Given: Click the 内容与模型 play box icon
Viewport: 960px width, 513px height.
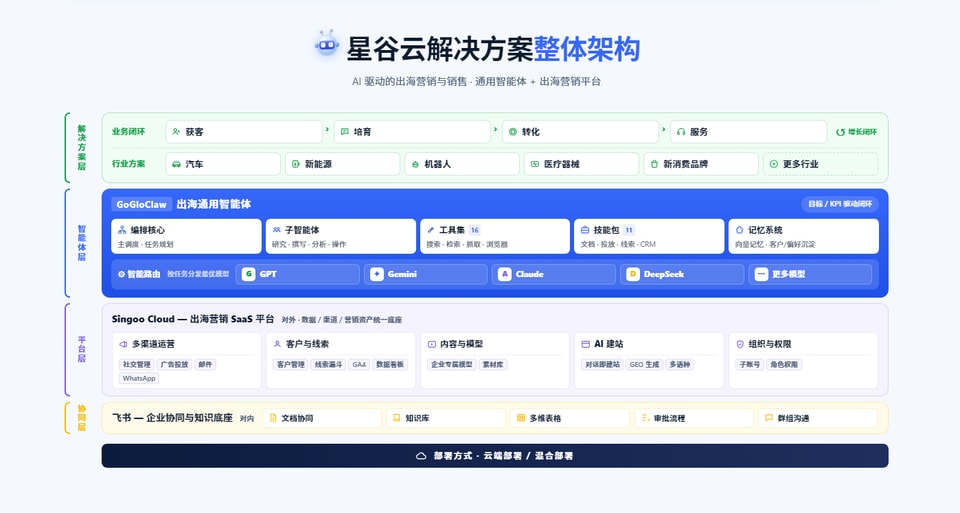Looking at the screenshot, I should click(x=432, y=344).
